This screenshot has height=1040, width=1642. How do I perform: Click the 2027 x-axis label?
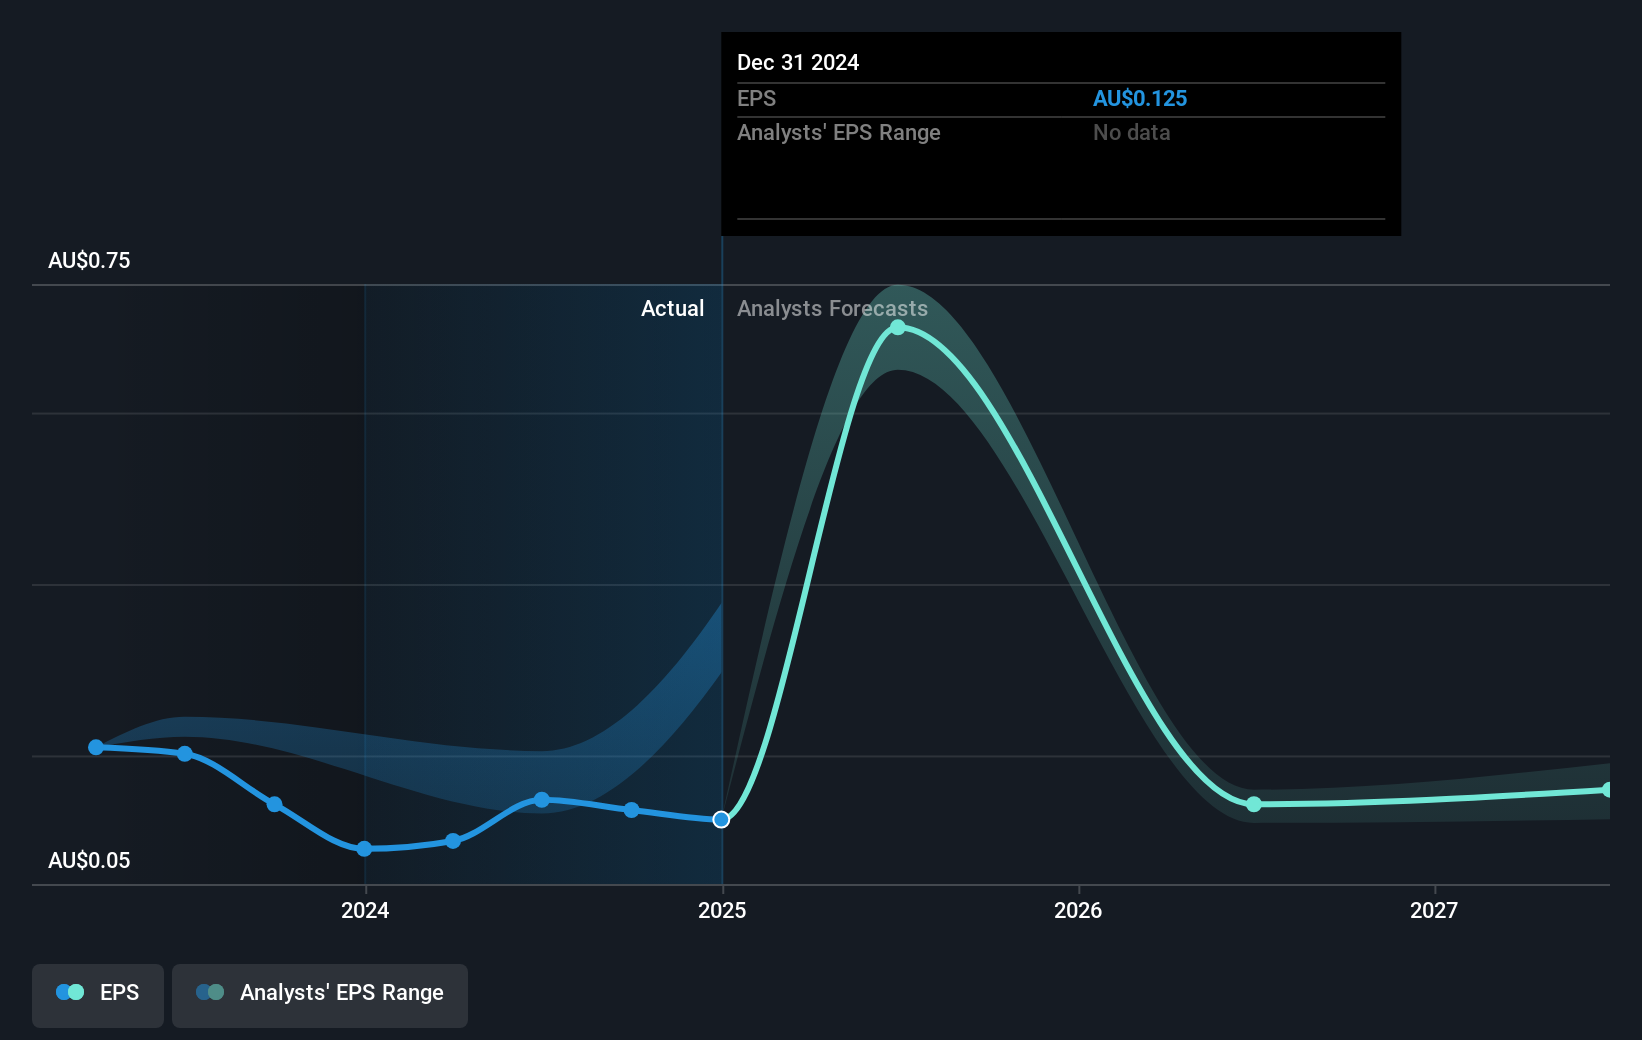pyautogui.click(x=1434, y=910)
